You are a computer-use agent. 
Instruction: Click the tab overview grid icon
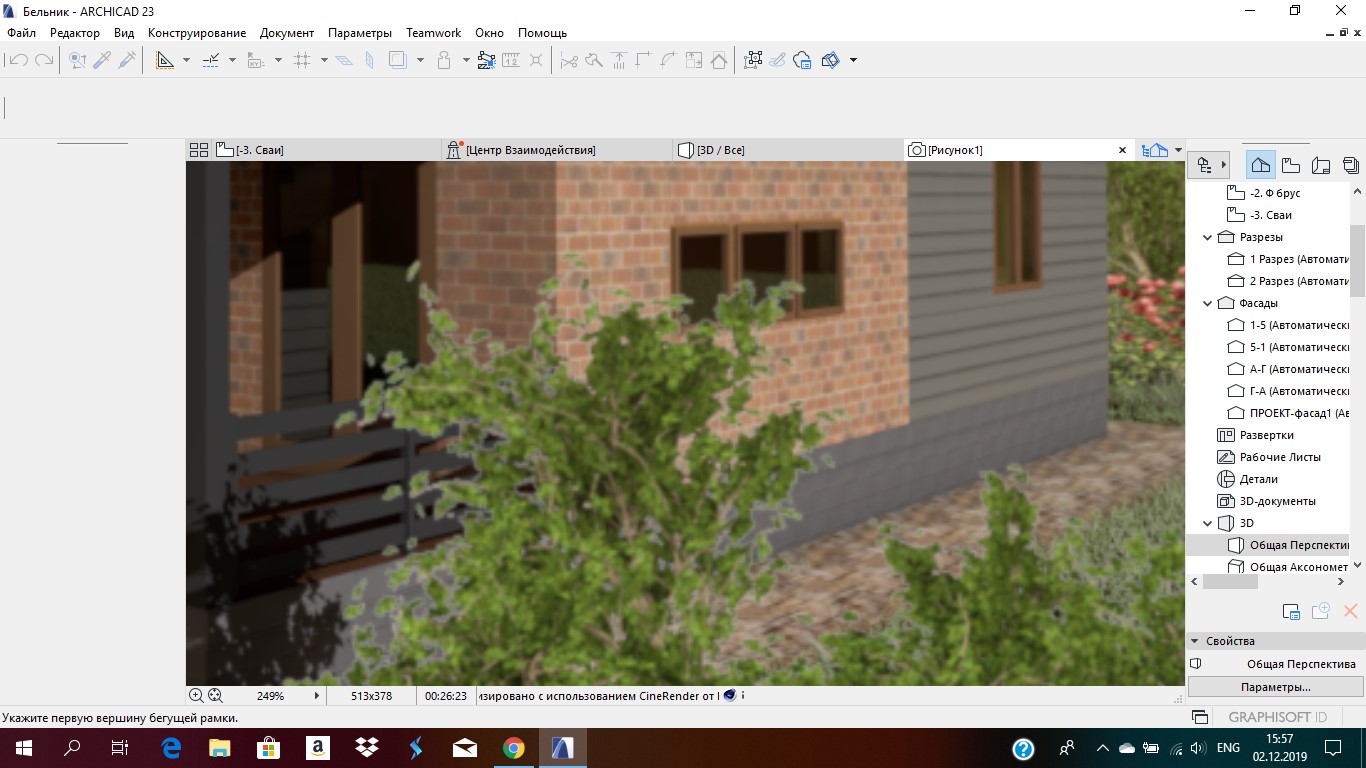198,150
